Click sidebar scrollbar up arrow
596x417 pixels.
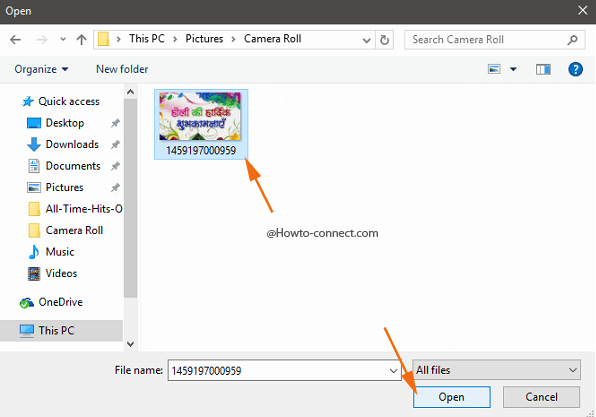[130, 92]
